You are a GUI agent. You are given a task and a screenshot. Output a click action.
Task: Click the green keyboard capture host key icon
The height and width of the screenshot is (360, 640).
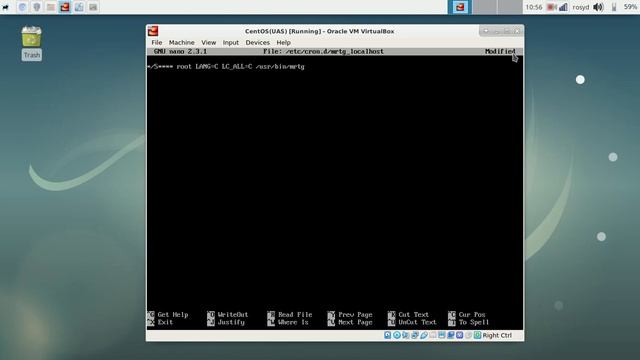pyautogui.click(x=477, y=335)
